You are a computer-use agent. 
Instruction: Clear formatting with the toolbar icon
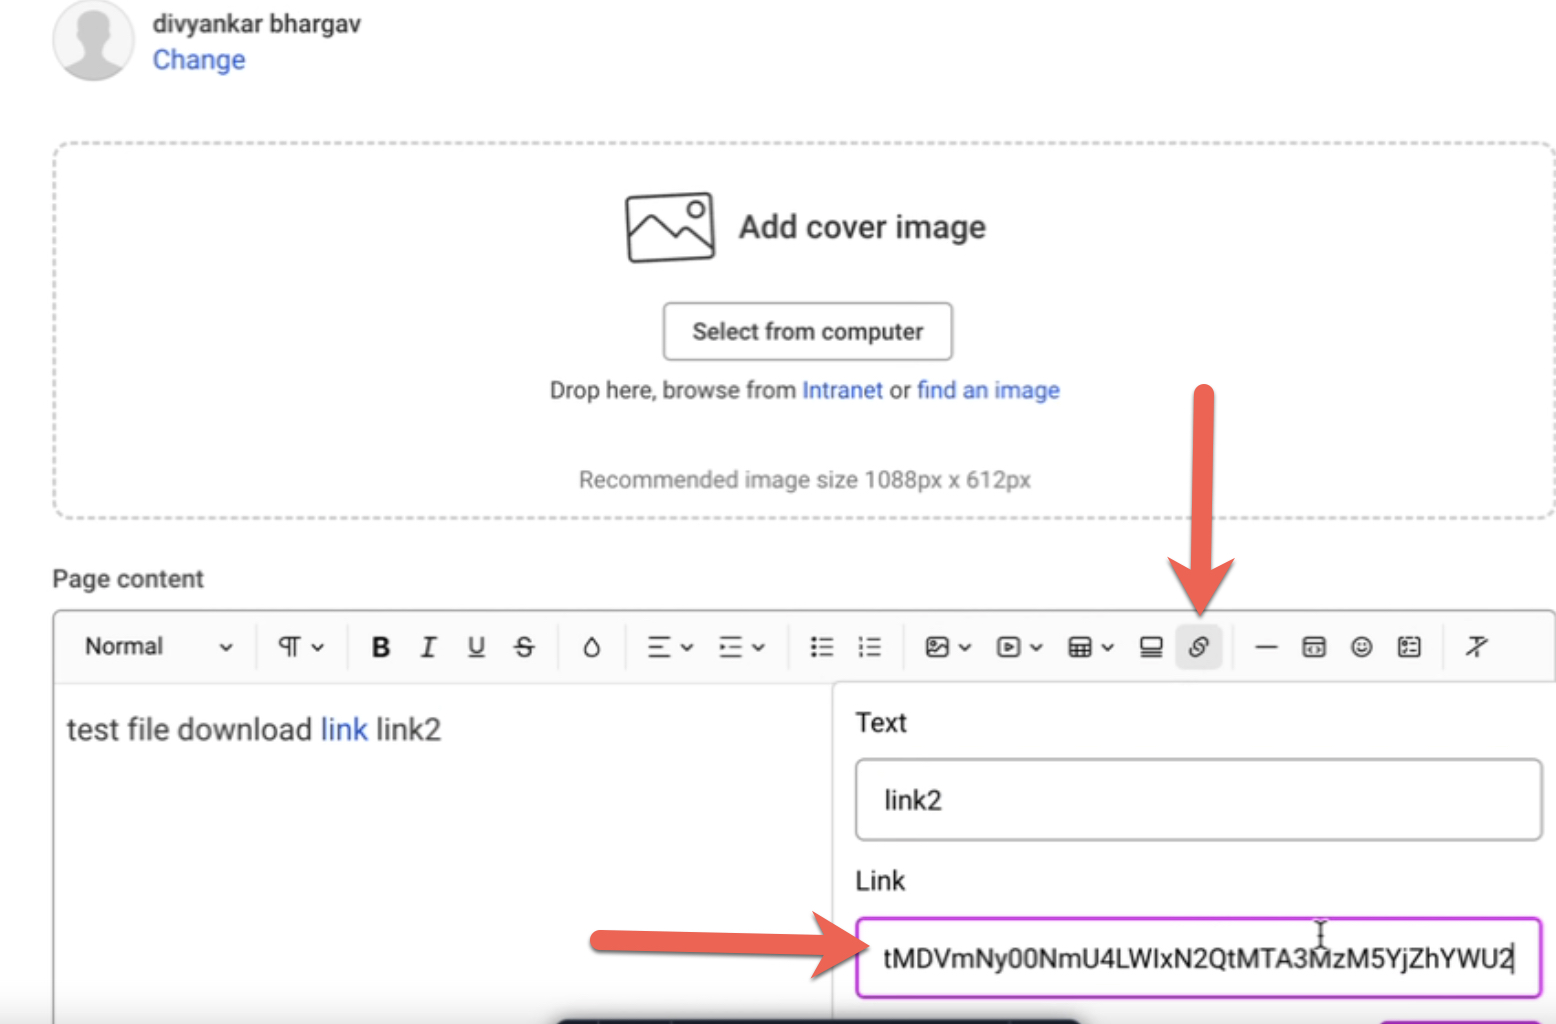[x=1476, y=647]
